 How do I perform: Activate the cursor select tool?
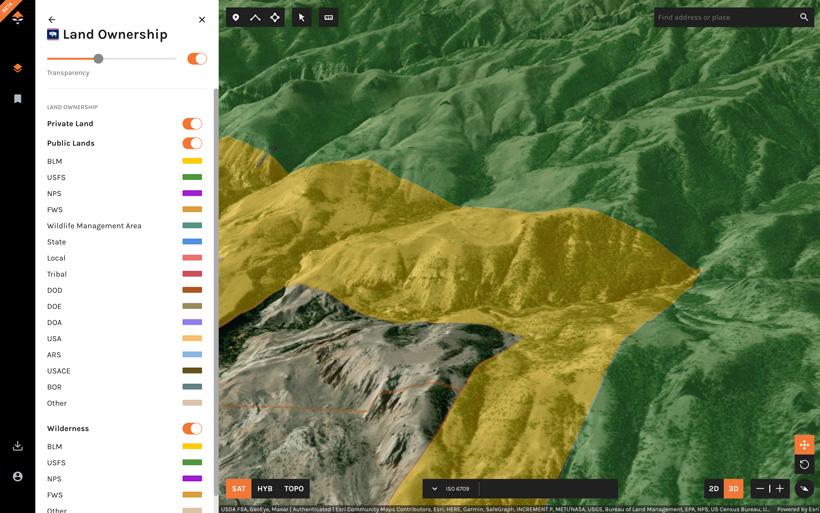(301, 18)
